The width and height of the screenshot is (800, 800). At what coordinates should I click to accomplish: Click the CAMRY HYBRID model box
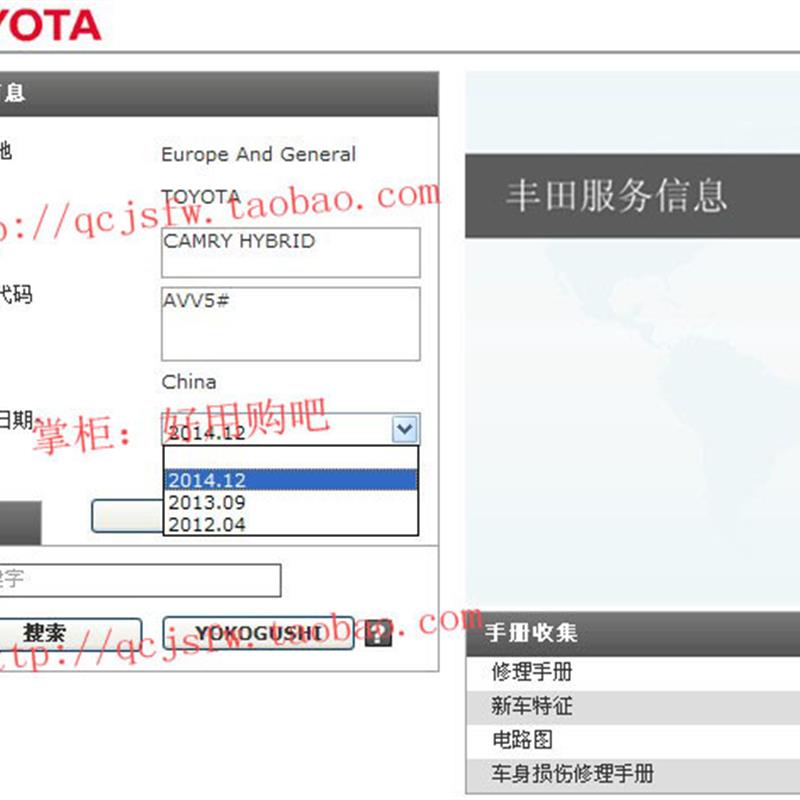291,253
